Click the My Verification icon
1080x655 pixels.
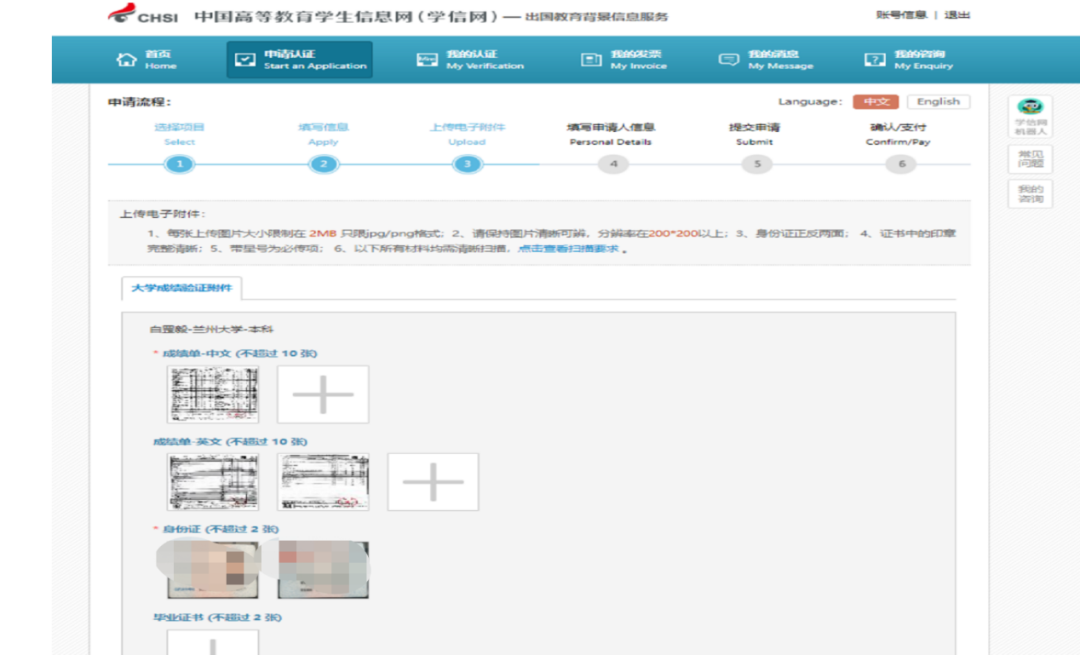[x=427, y=60]
